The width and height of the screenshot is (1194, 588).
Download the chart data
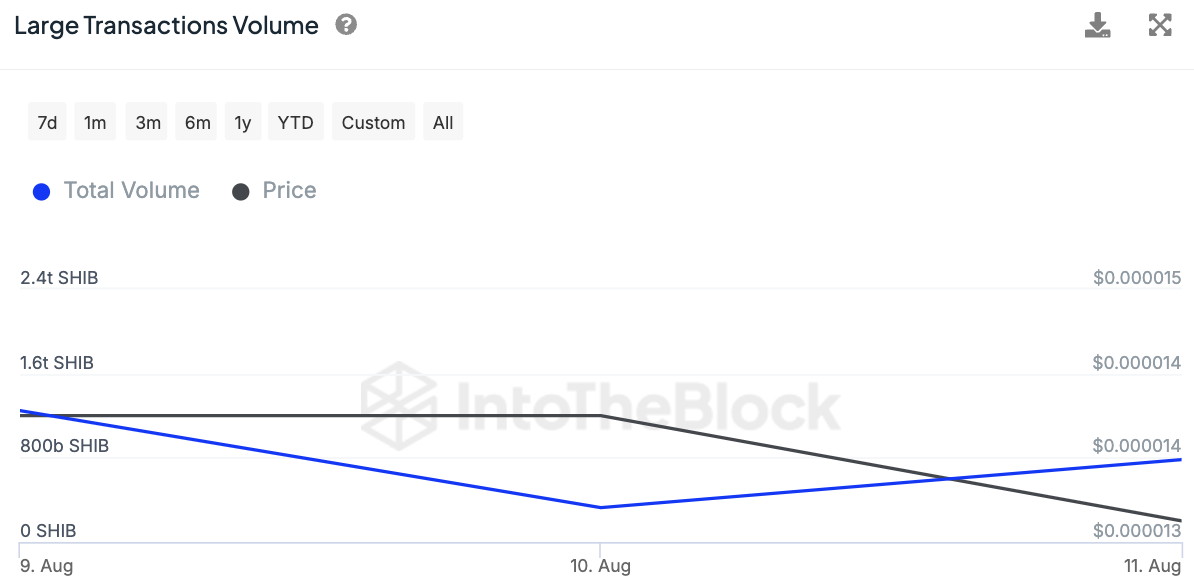(x=1098, y=25)
